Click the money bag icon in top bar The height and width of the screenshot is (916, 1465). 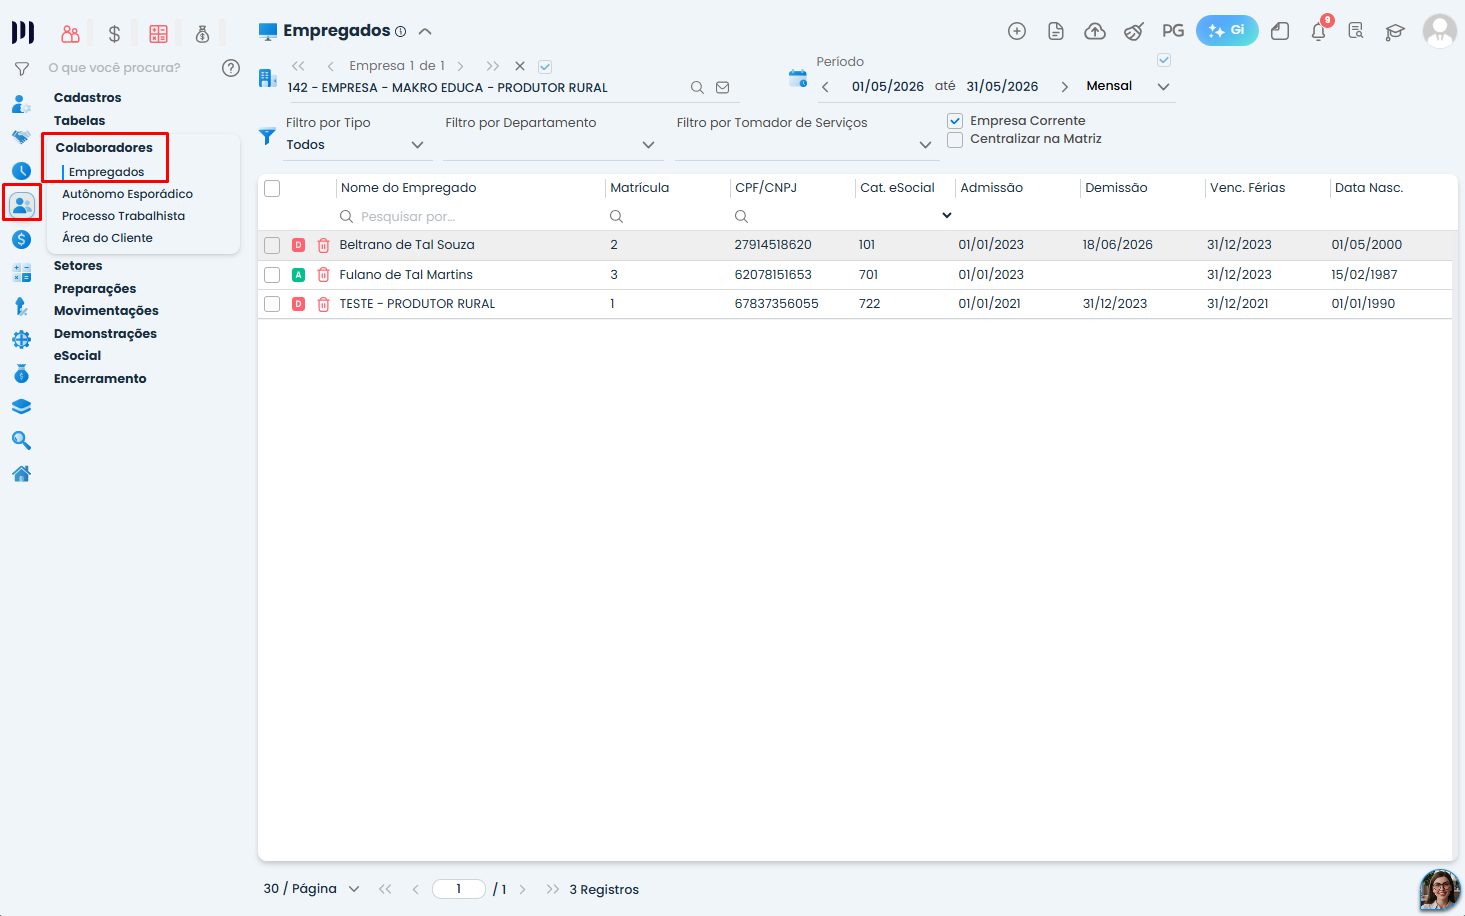(x=202, y=34)
